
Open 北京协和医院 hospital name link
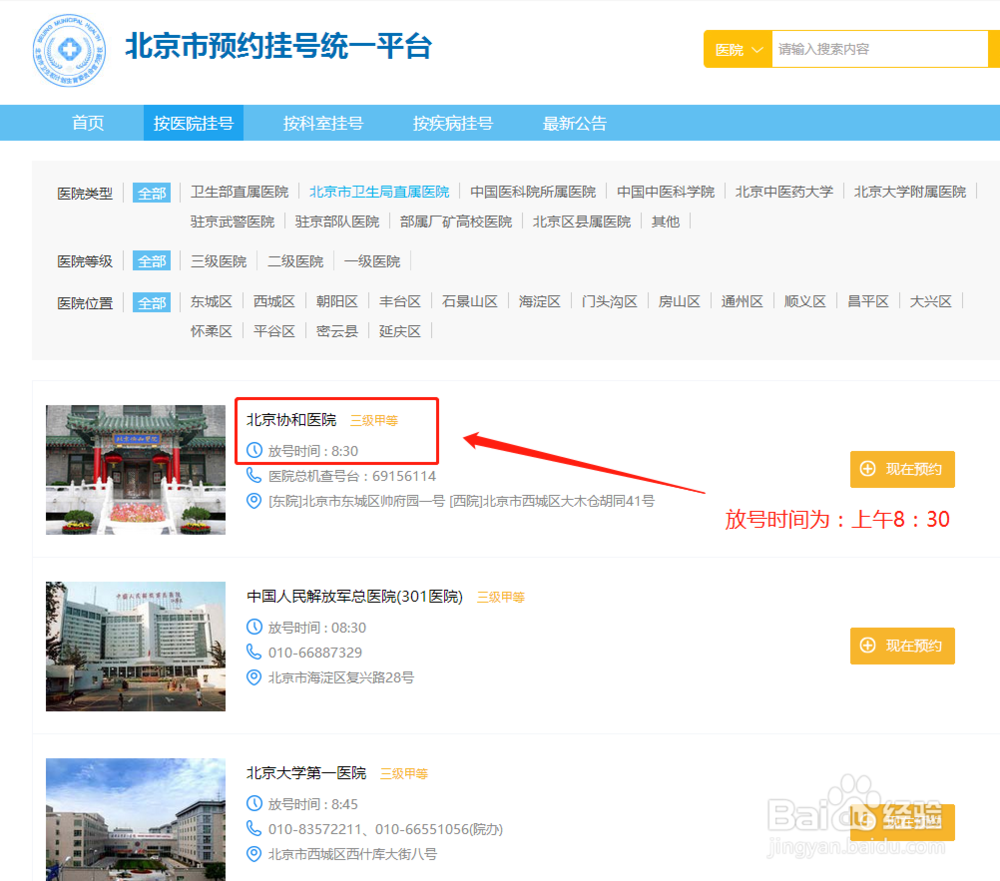tap(291, 420)
